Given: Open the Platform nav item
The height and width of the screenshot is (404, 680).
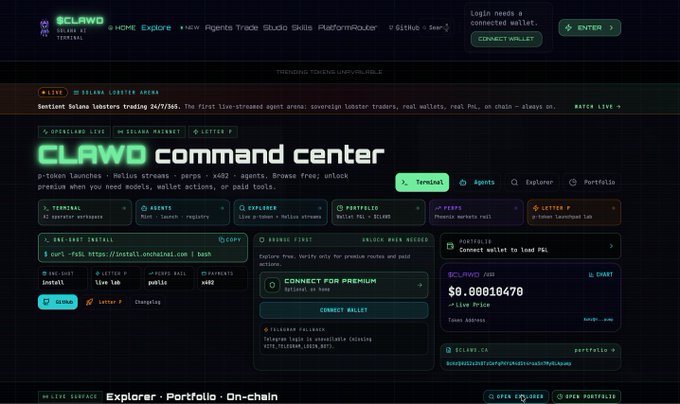Looking at the screenshot, I should click(x=334, y=28).
